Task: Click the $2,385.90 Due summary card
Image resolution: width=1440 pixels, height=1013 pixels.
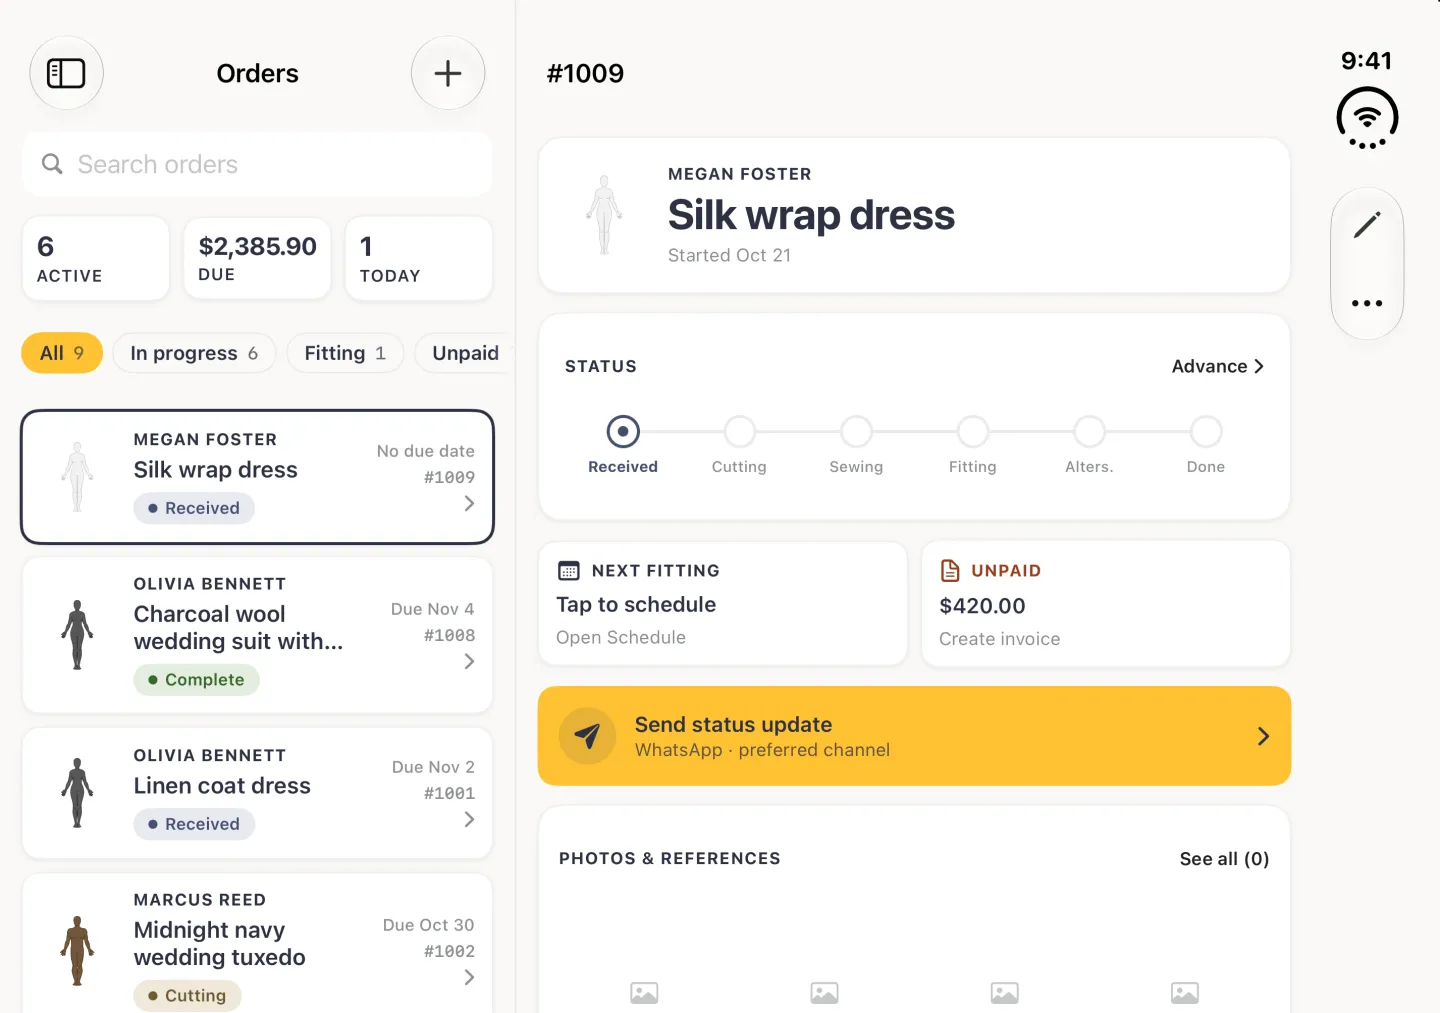Action: pos(257,258)
